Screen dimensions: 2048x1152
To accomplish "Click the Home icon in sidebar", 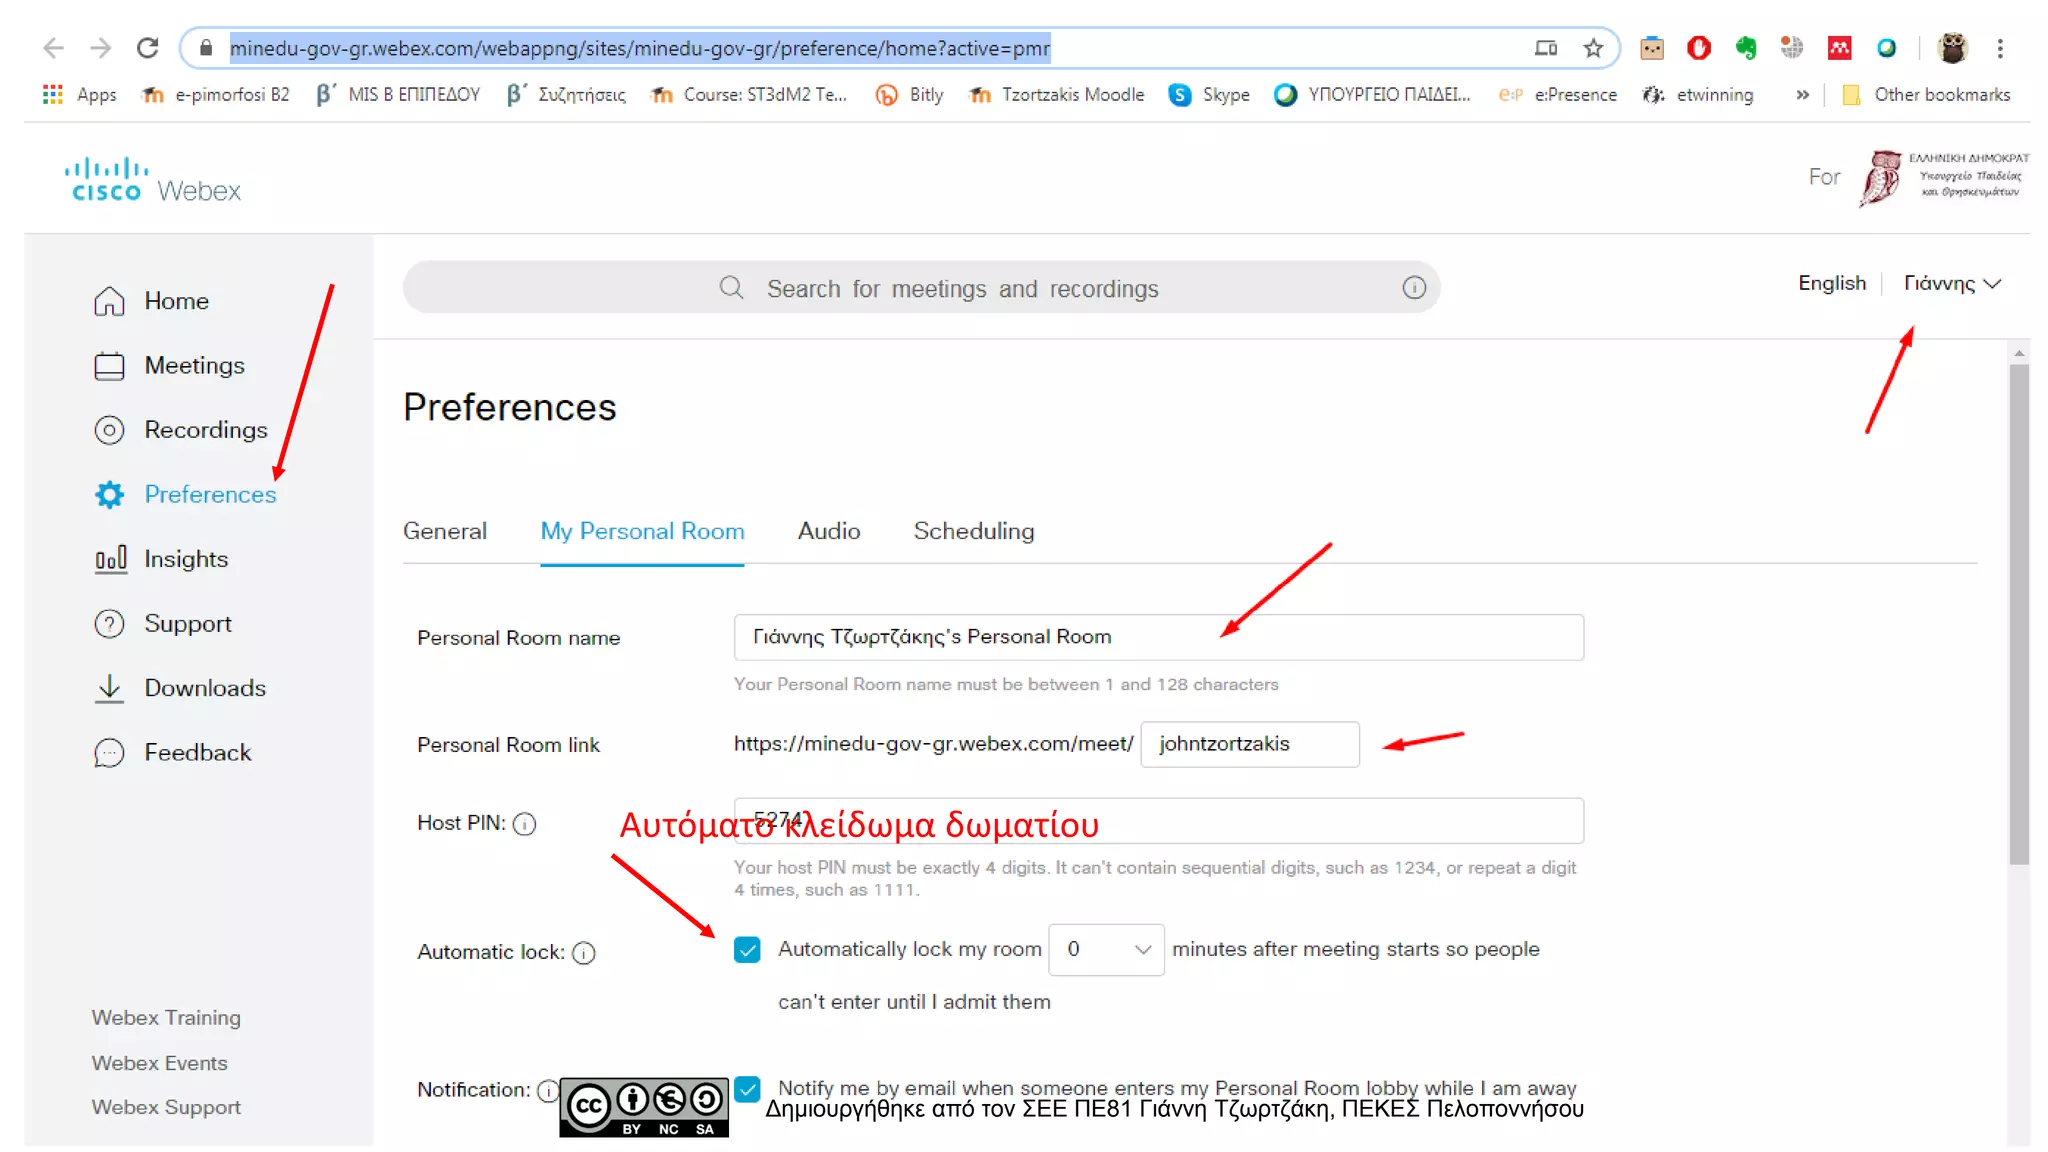I will [109, 301].
